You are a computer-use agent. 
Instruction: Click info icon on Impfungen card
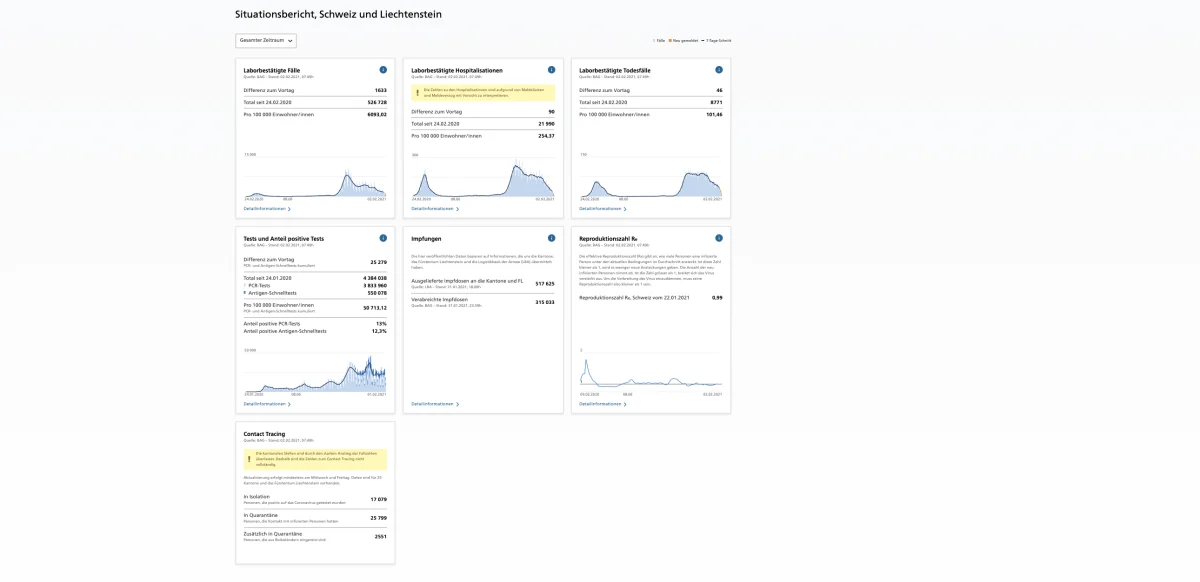tap(551, 238)
